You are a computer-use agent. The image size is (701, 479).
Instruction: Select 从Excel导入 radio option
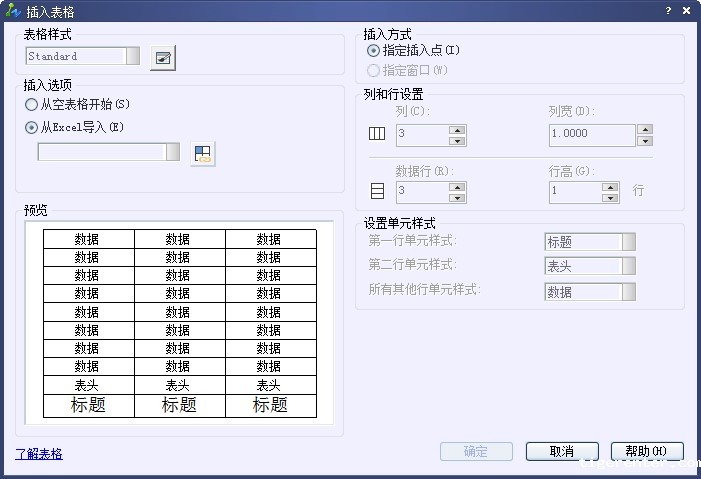[x=32, y=127]
